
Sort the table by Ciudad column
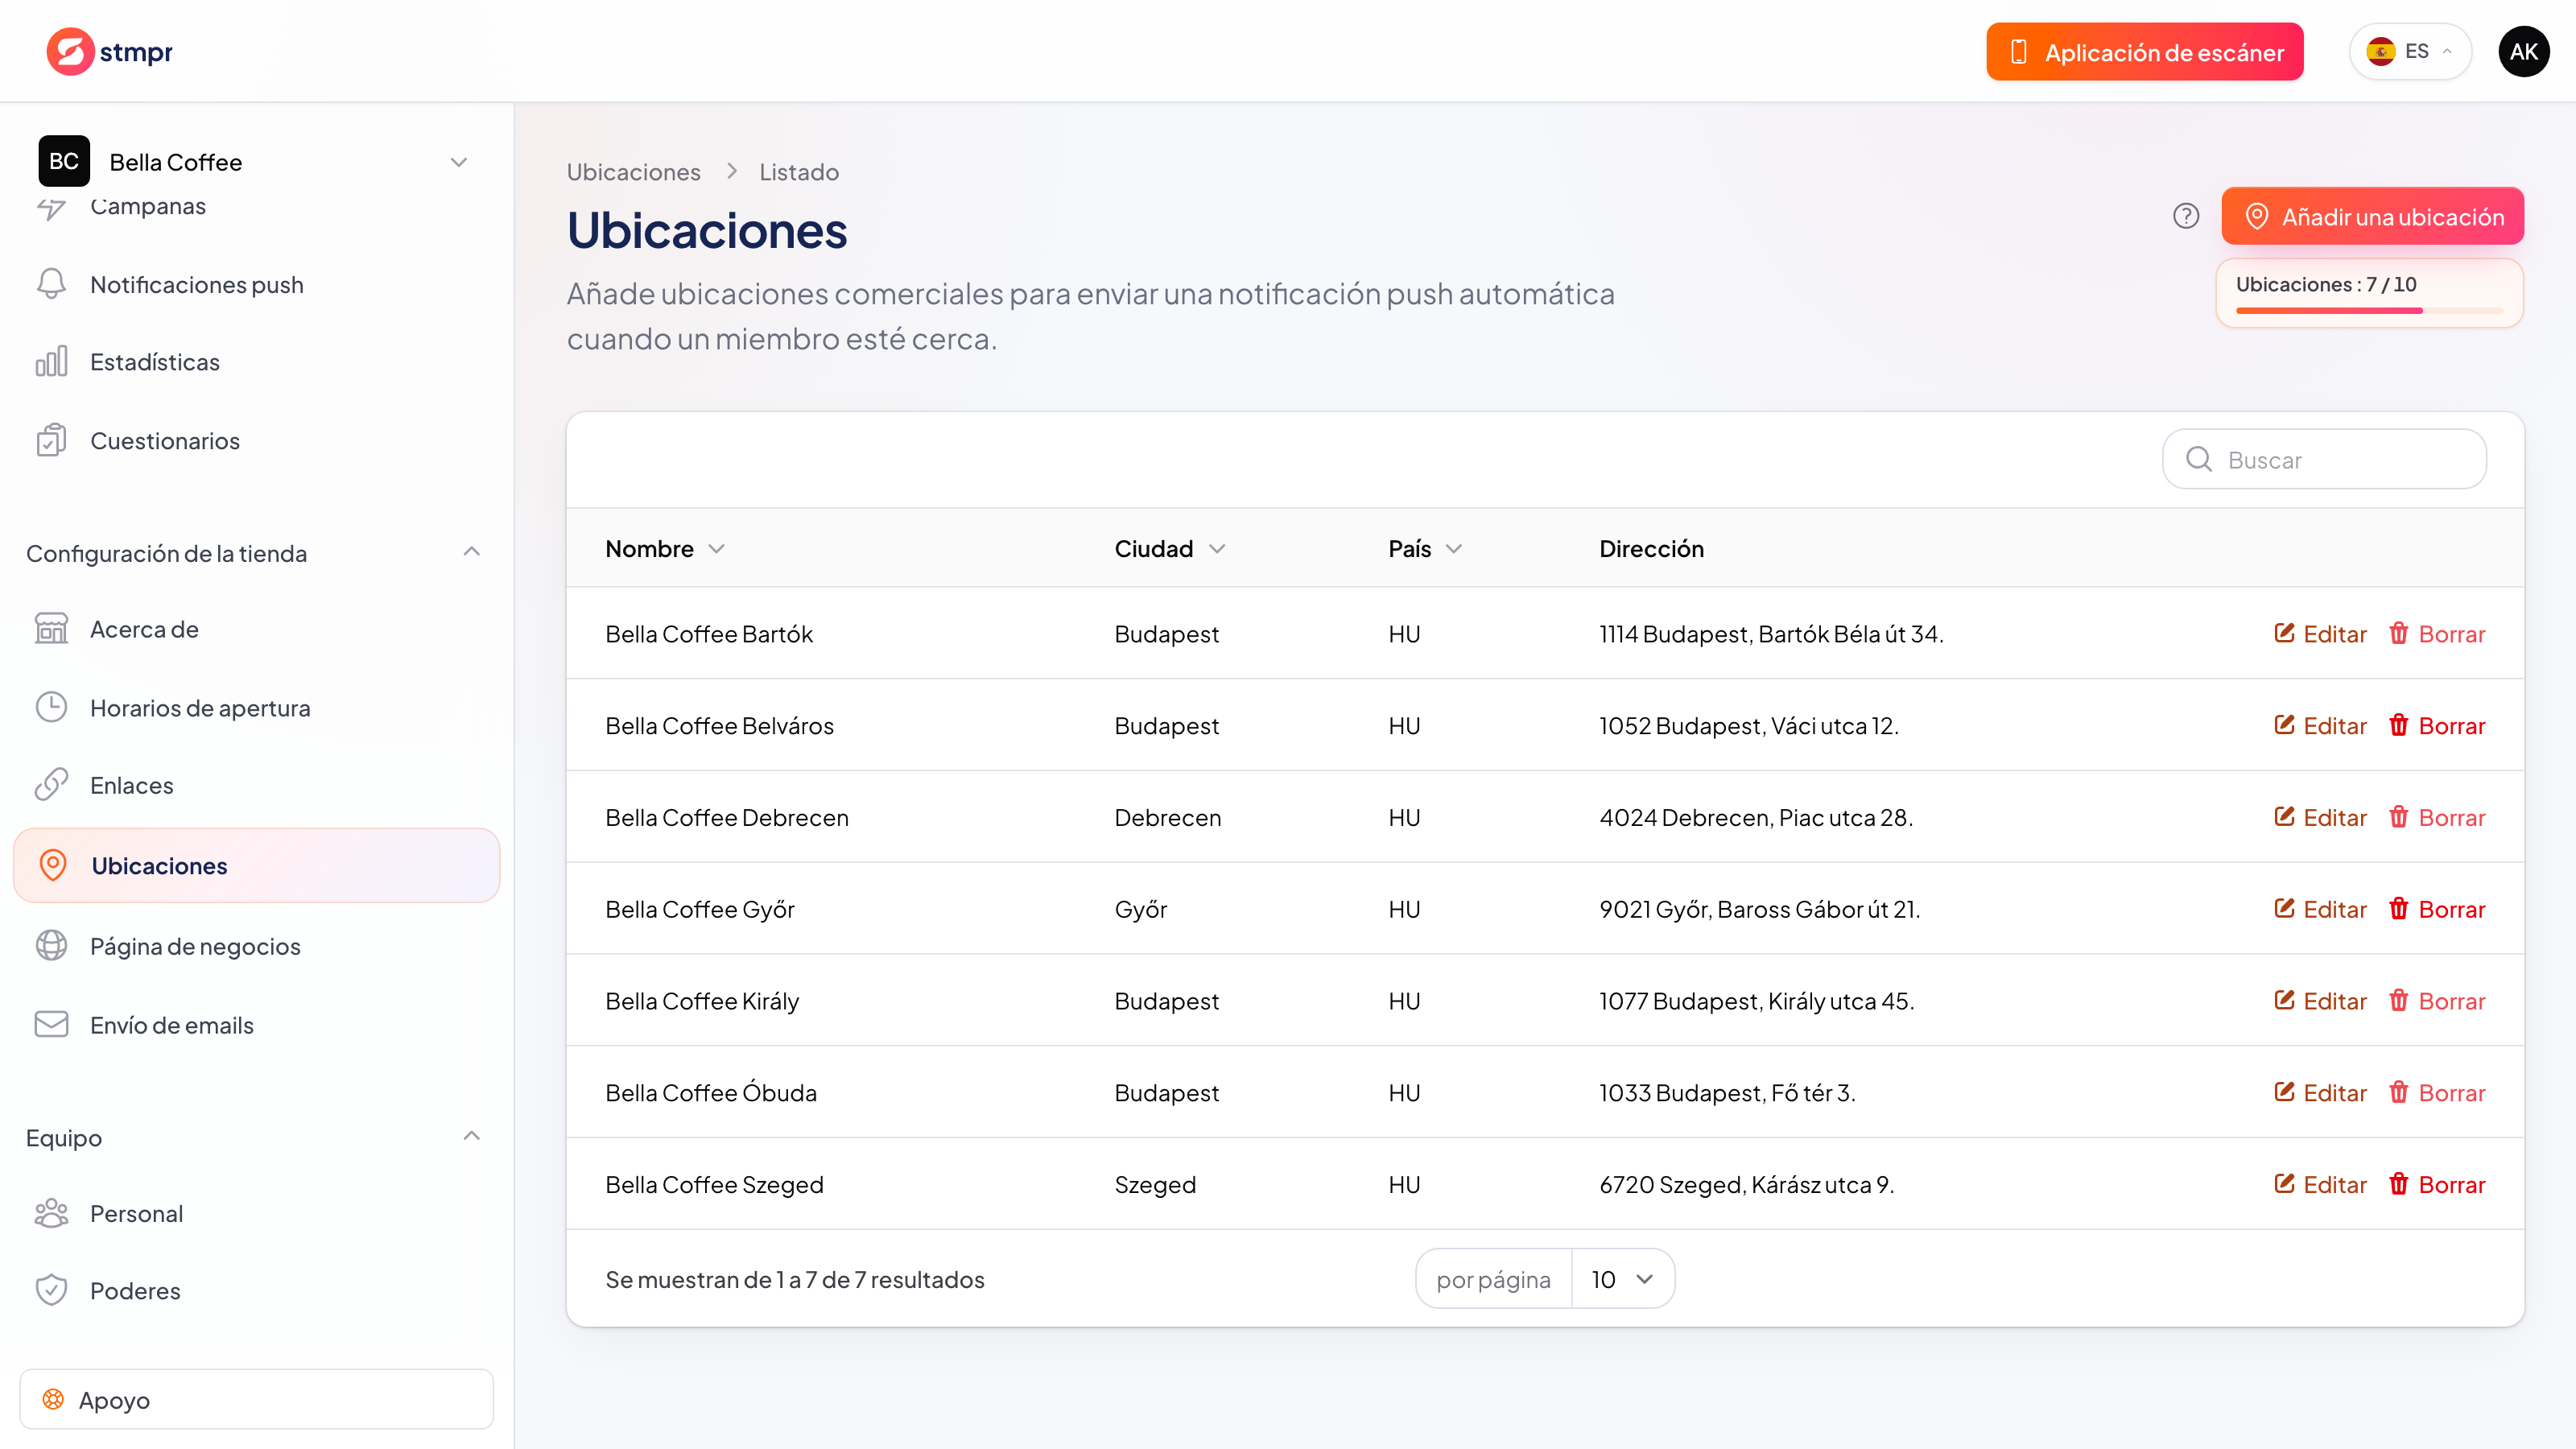tap(1170, 548)
